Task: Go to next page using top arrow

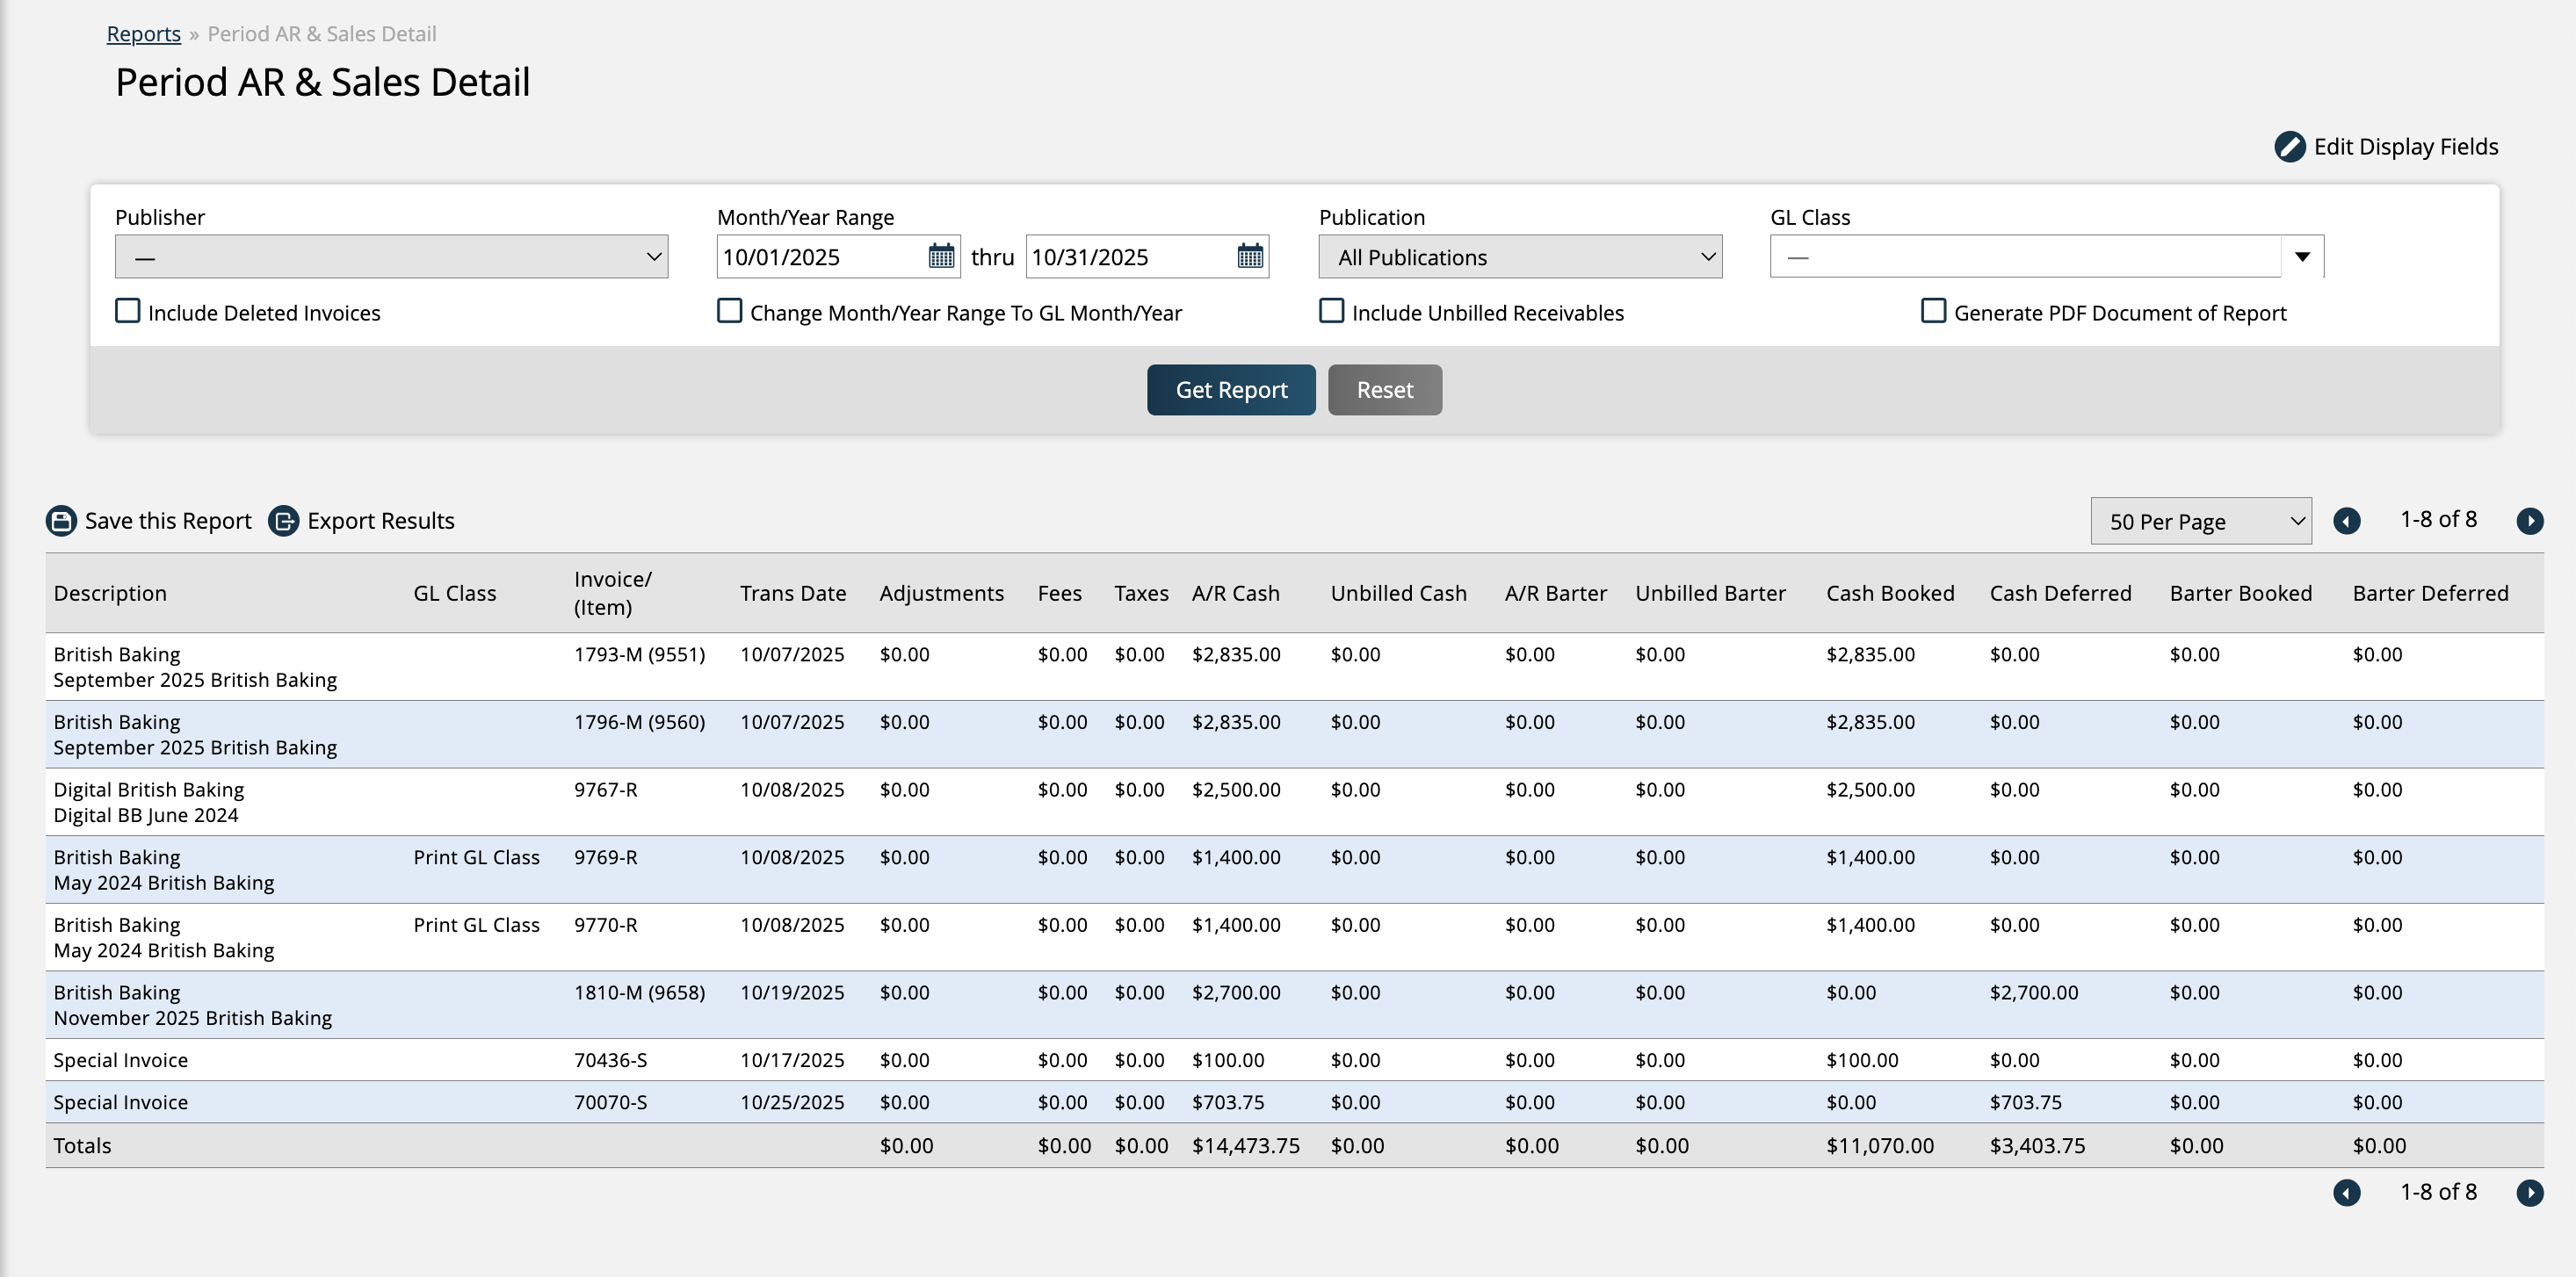Action: click(2530, 521)
